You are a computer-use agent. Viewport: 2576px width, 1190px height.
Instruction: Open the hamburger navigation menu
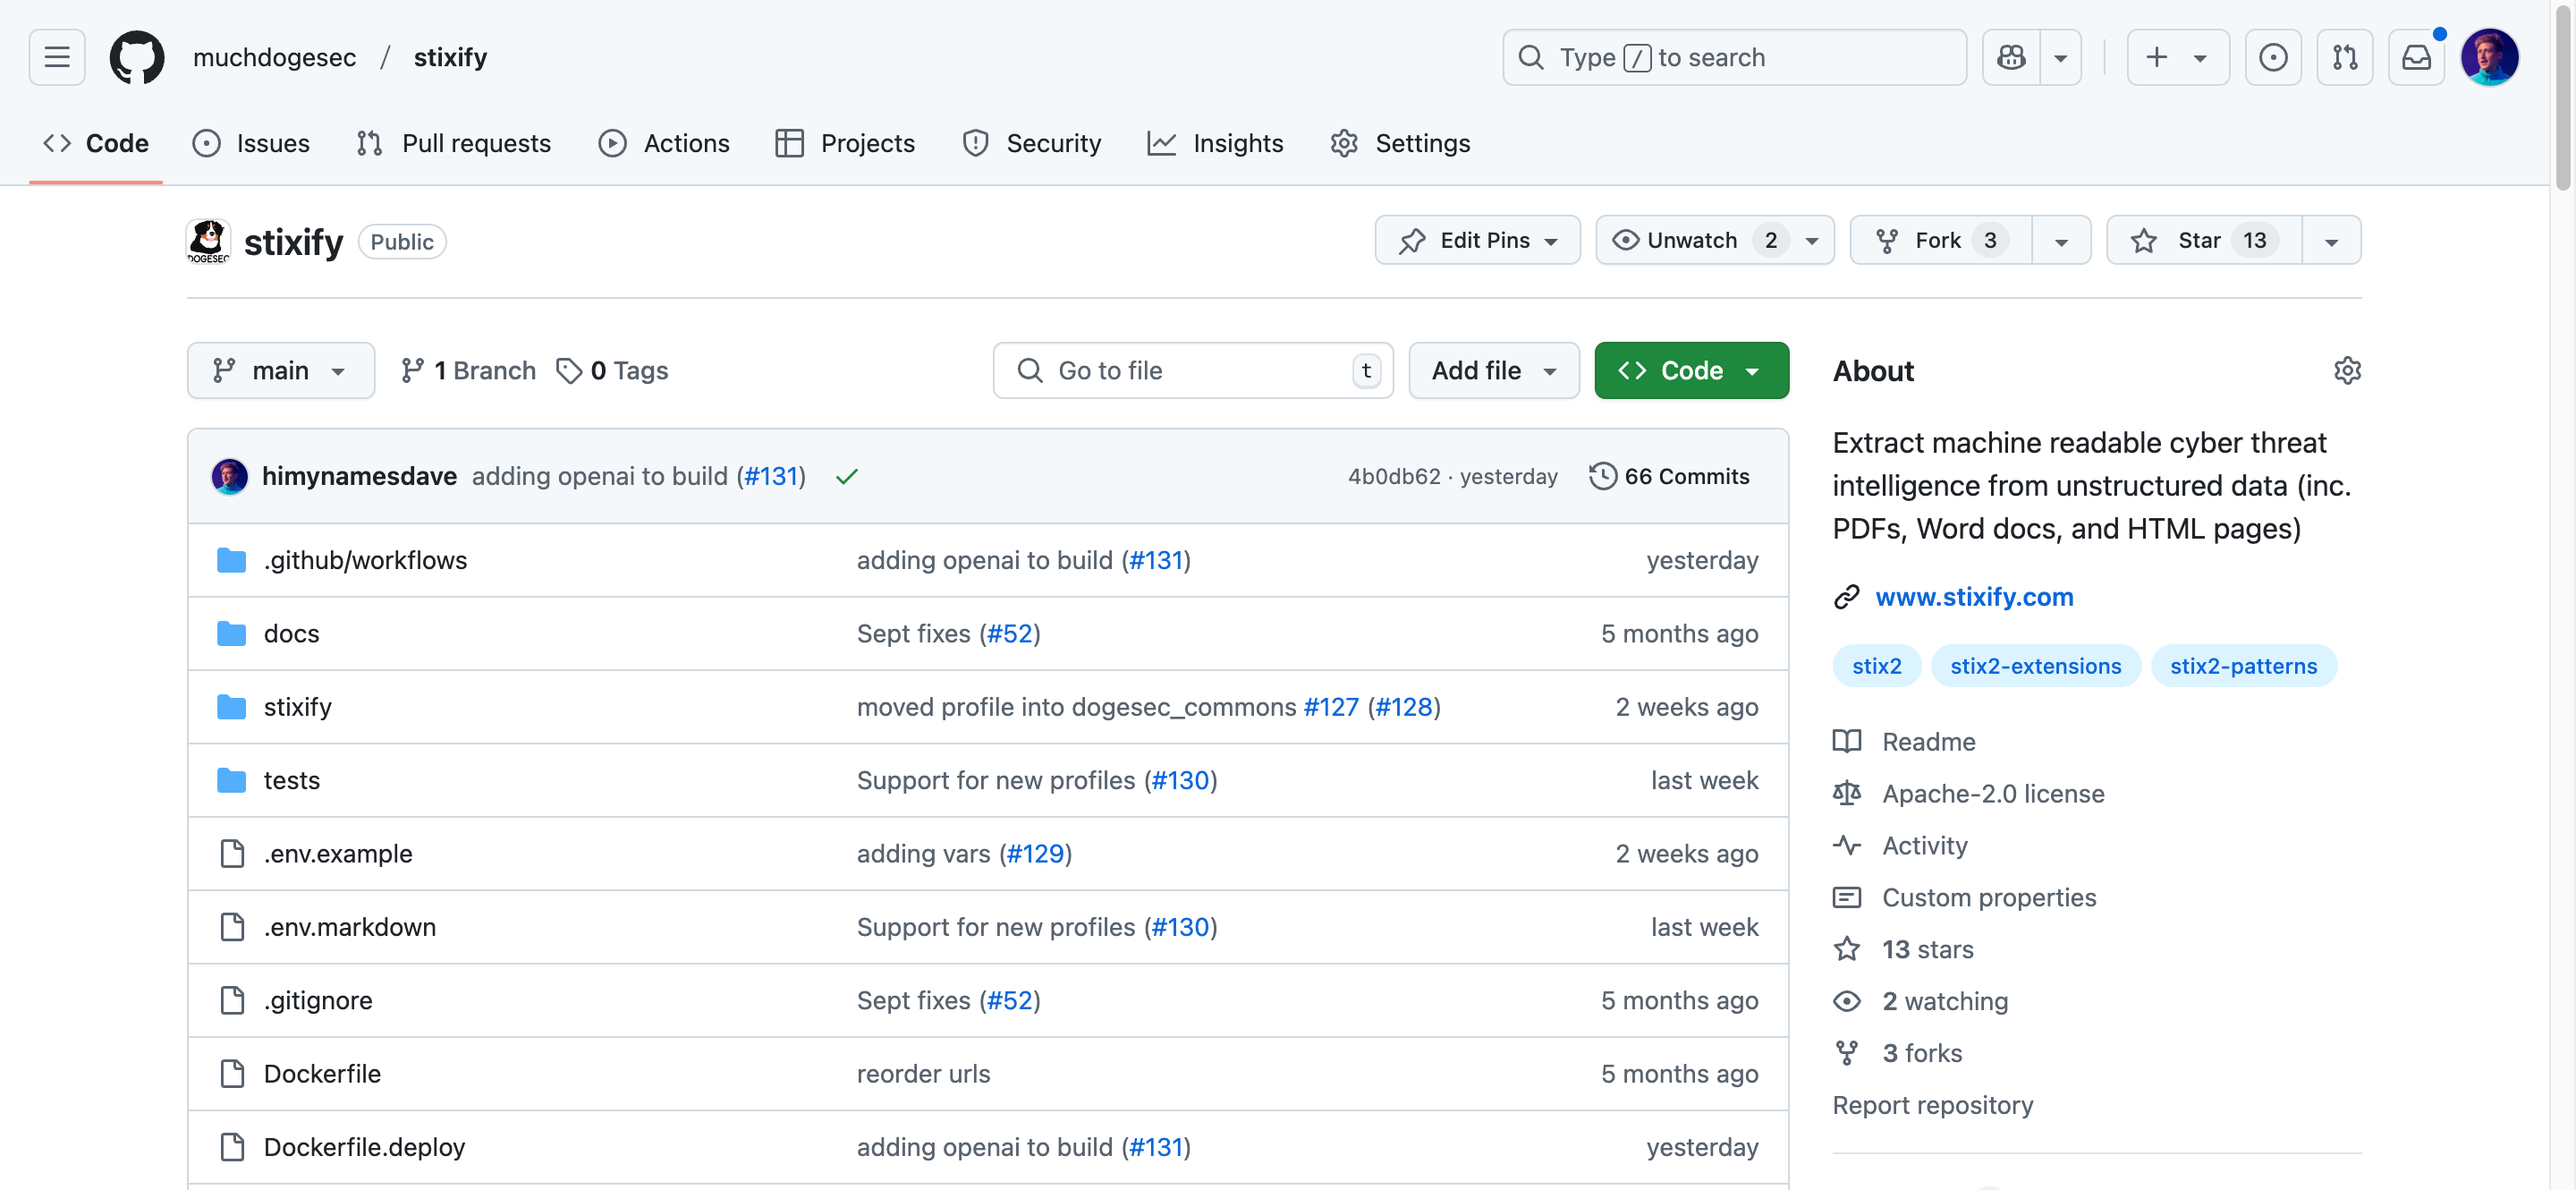pos(57,57)
